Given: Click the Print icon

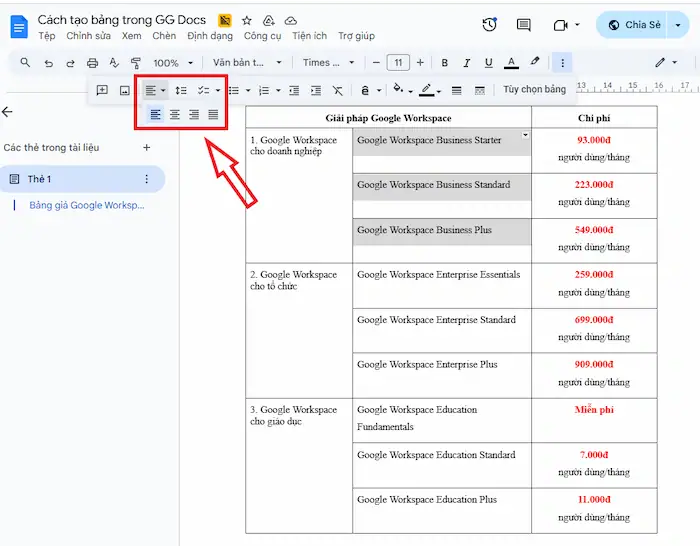Looking at the screenshot, I should [x=92, y=63].
